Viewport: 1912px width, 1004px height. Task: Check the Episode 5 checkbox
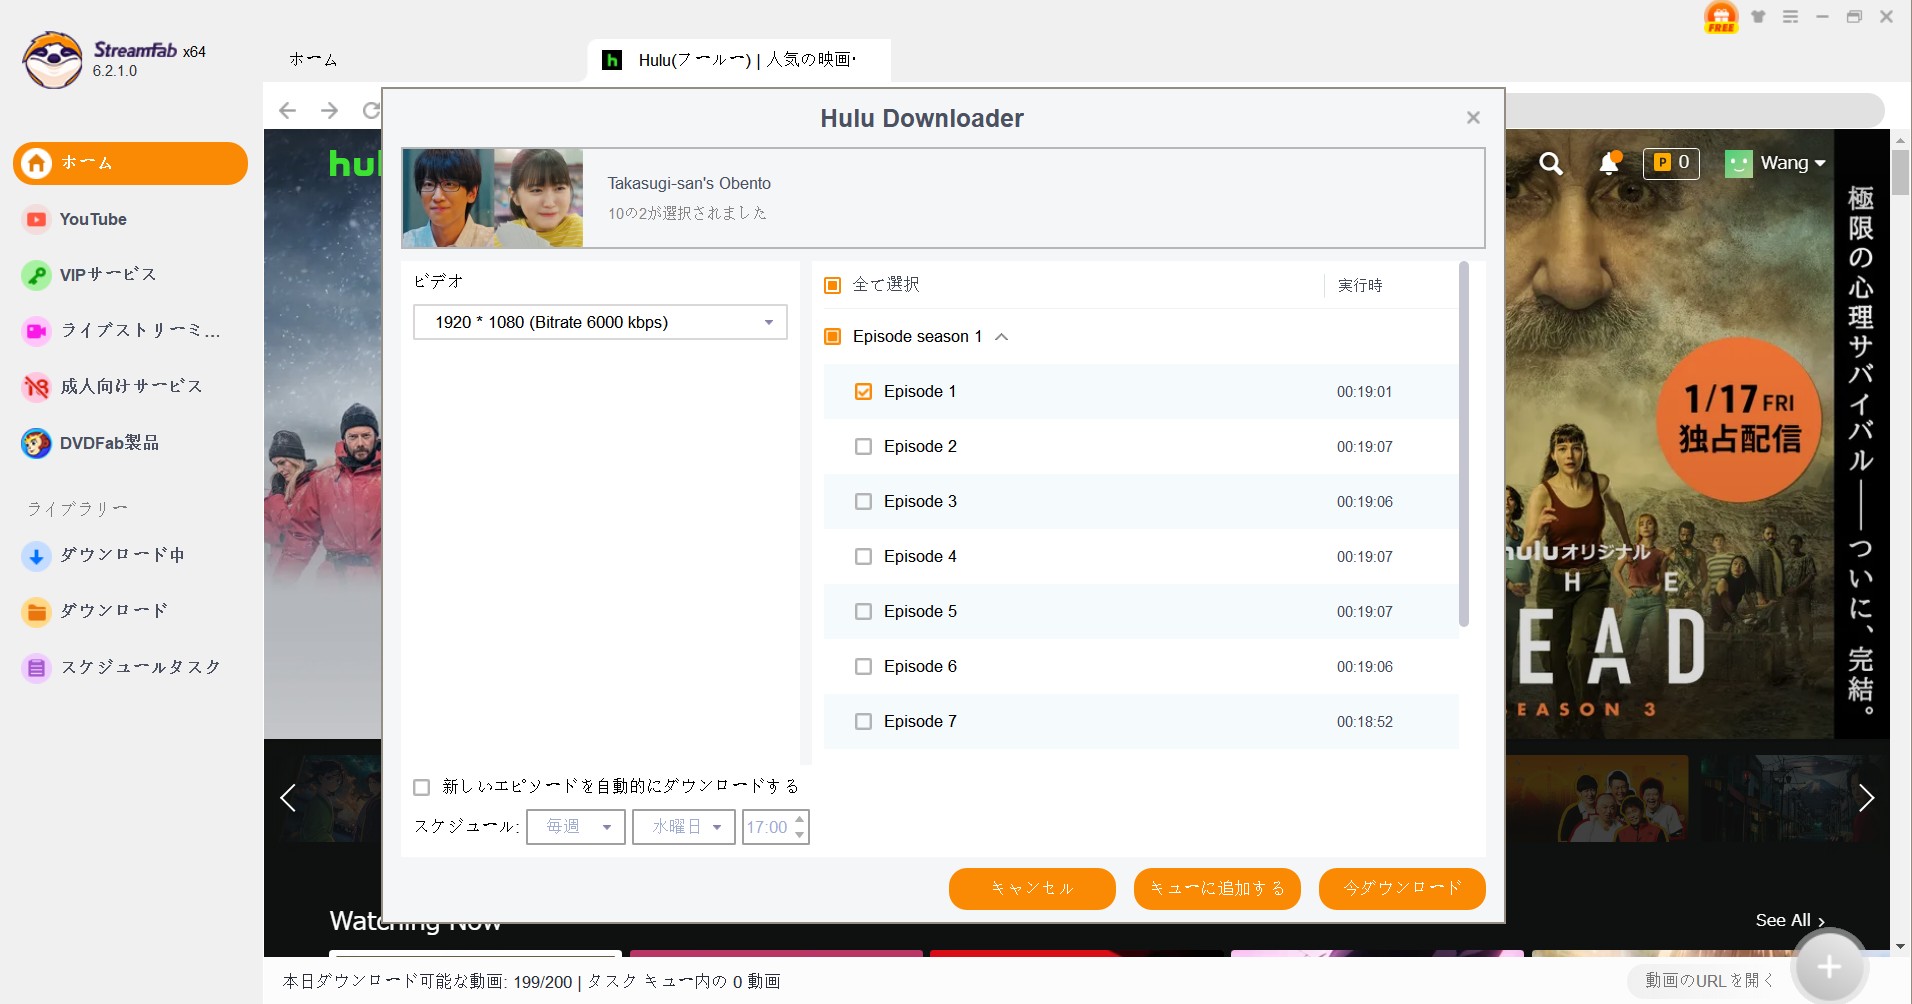863,612
